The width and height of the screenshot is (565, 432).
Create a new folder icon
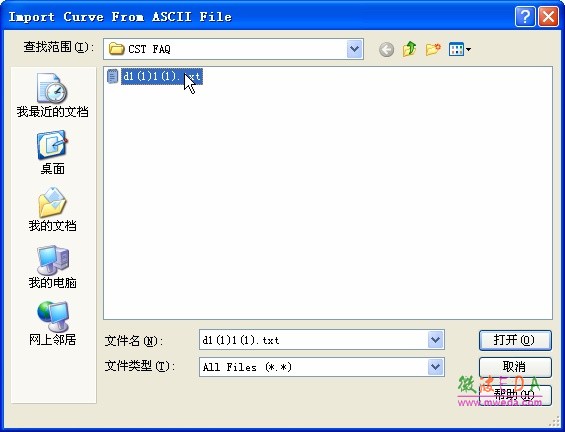coord(433,49)
